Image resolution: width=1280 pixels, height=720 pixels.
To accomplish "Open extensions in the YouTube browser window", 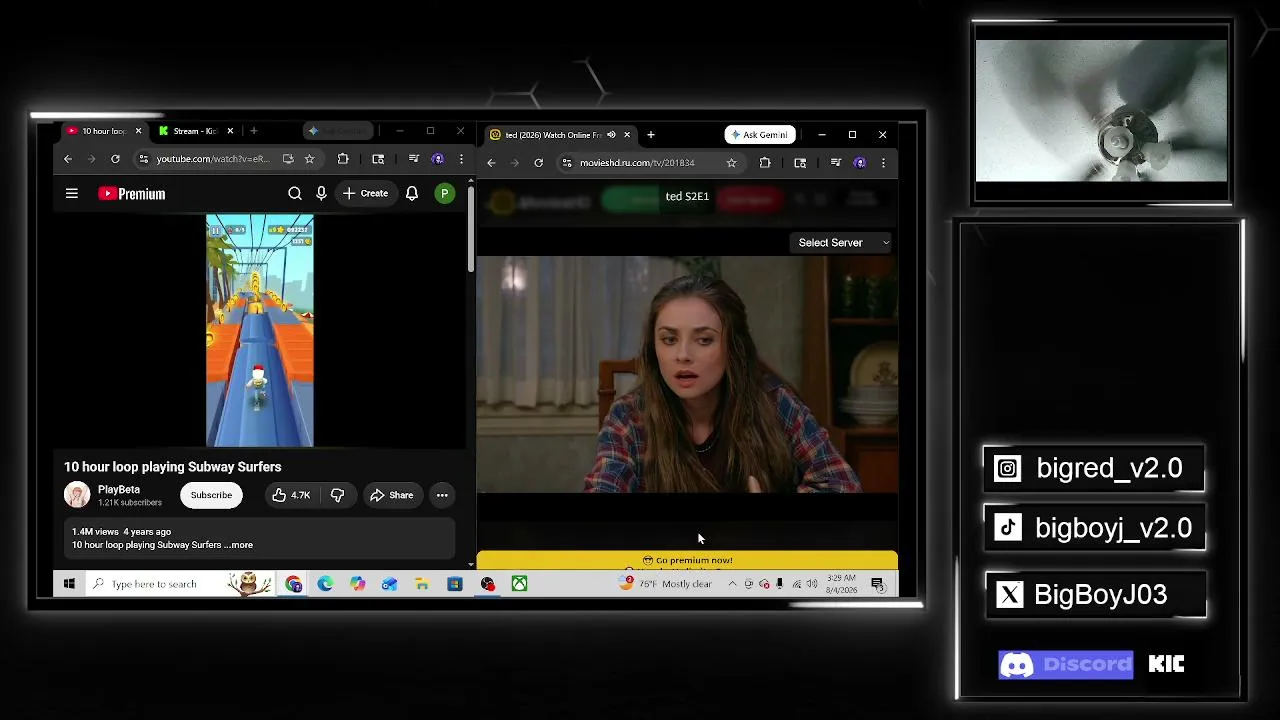I will (343, 159).
